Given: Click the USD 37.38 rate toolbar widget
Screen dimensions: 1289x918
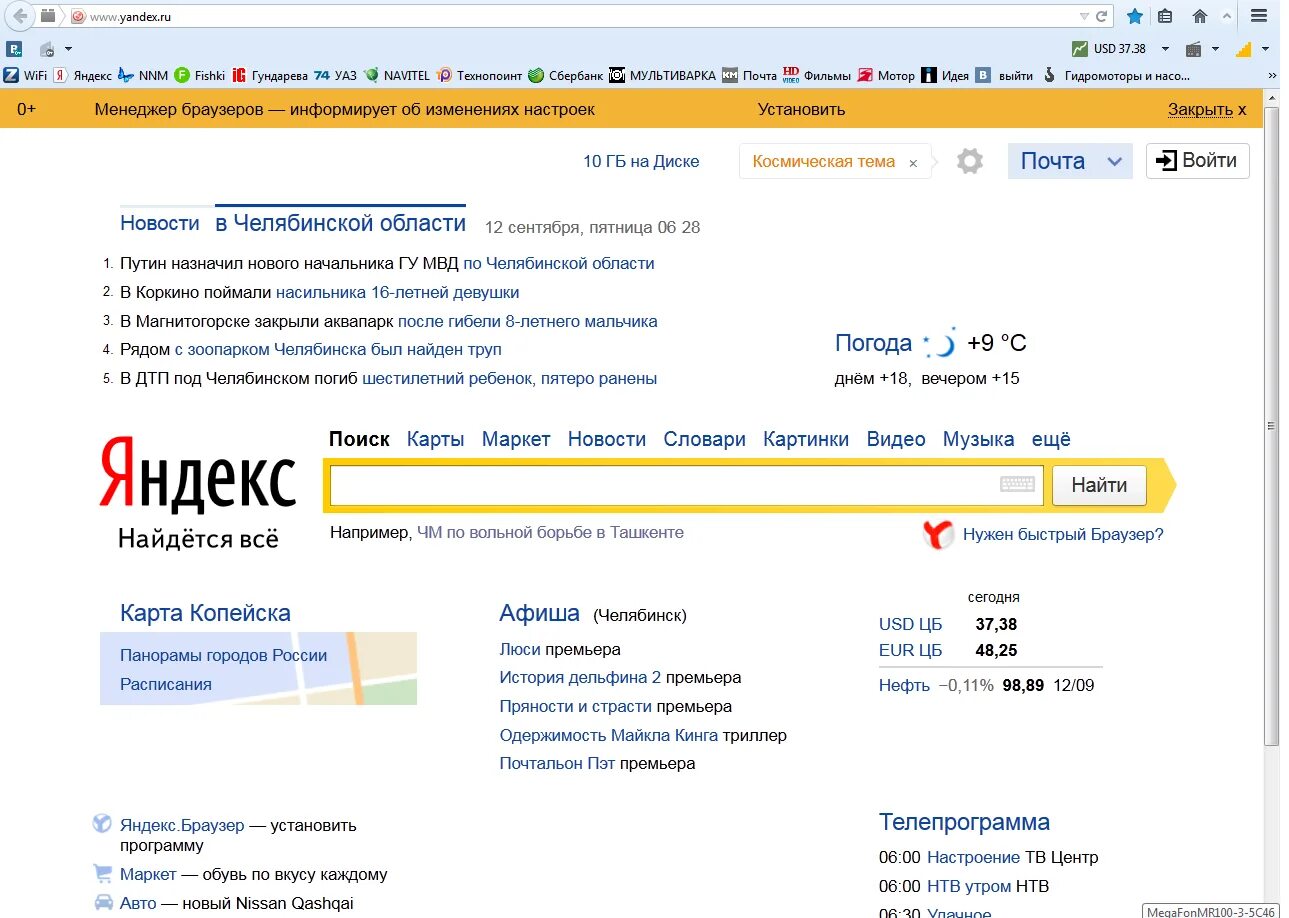Looking at the screenshot, I should pyautogui.click(x=1109, y=48).
